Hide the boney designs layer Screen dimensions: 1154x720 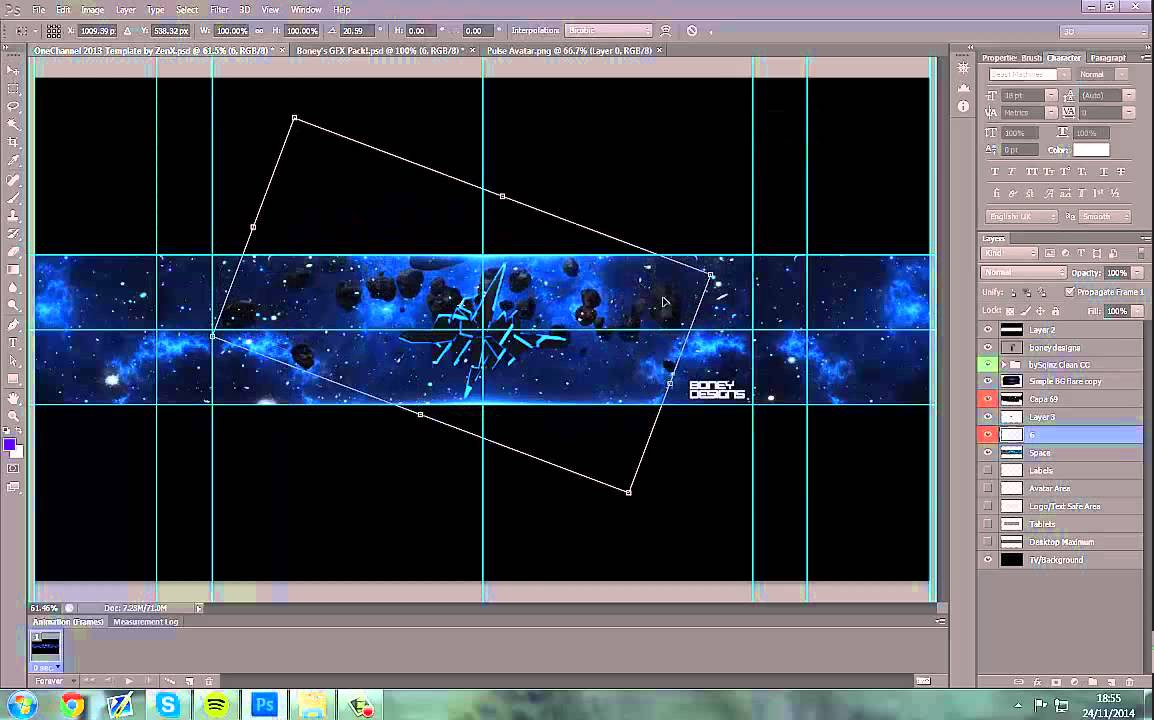click(x=988, y=347)
